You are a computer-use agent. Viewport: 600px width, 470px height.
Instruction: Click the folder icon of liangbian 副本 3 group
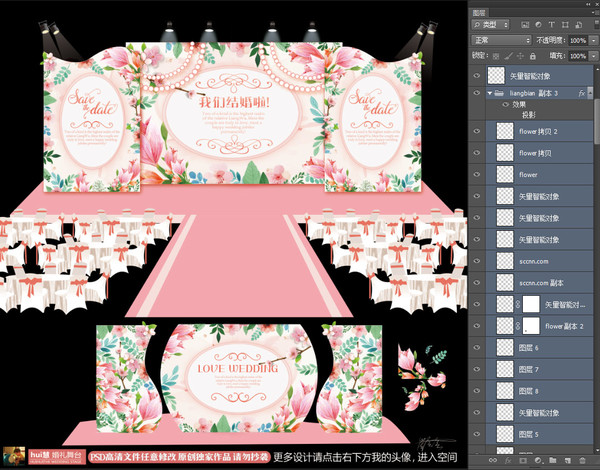pos(499,93)
